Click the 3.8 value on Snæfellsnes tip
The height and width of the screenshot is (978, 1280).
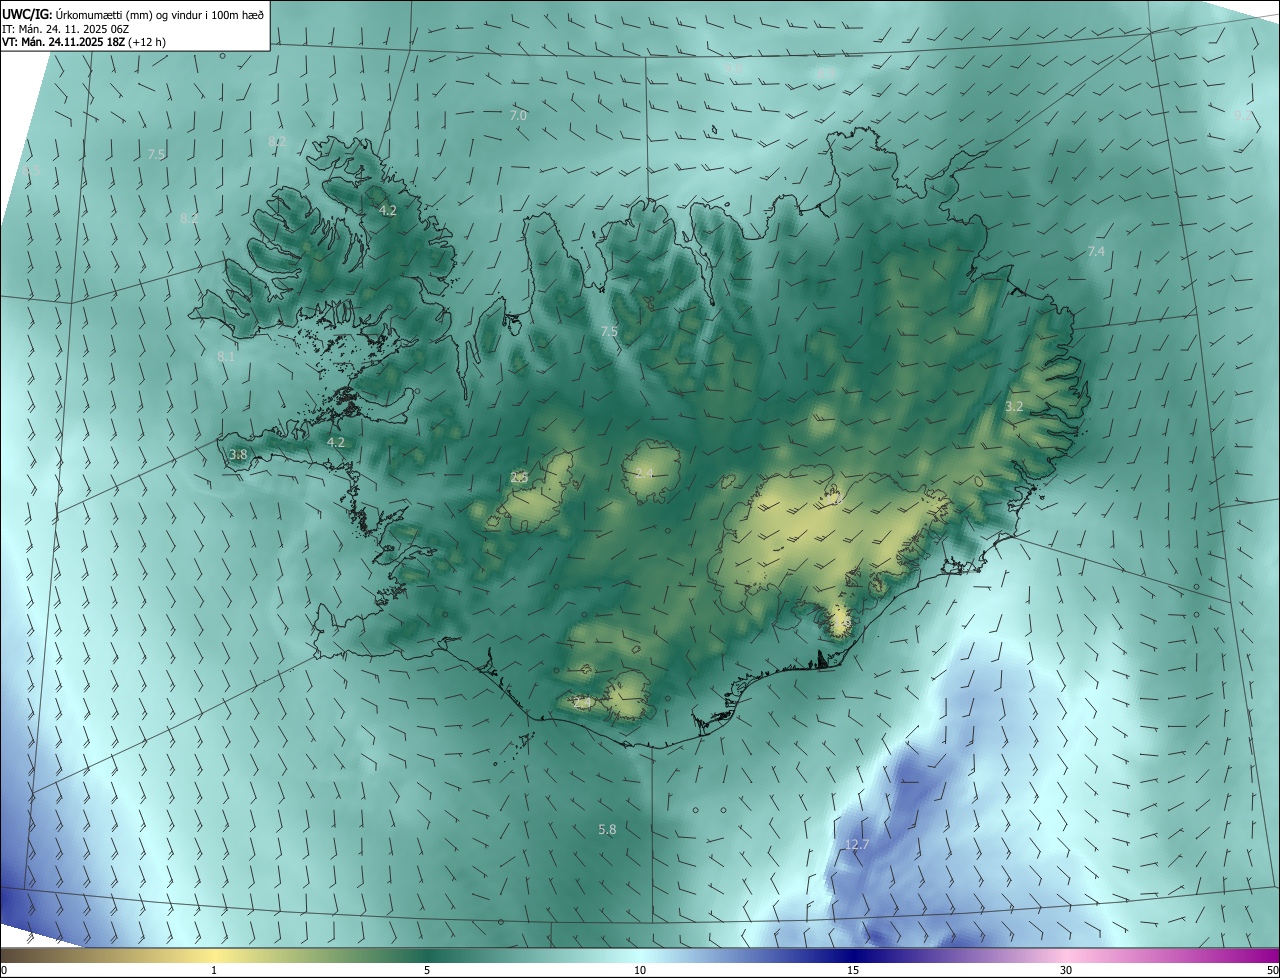click(x=238, y=454)
